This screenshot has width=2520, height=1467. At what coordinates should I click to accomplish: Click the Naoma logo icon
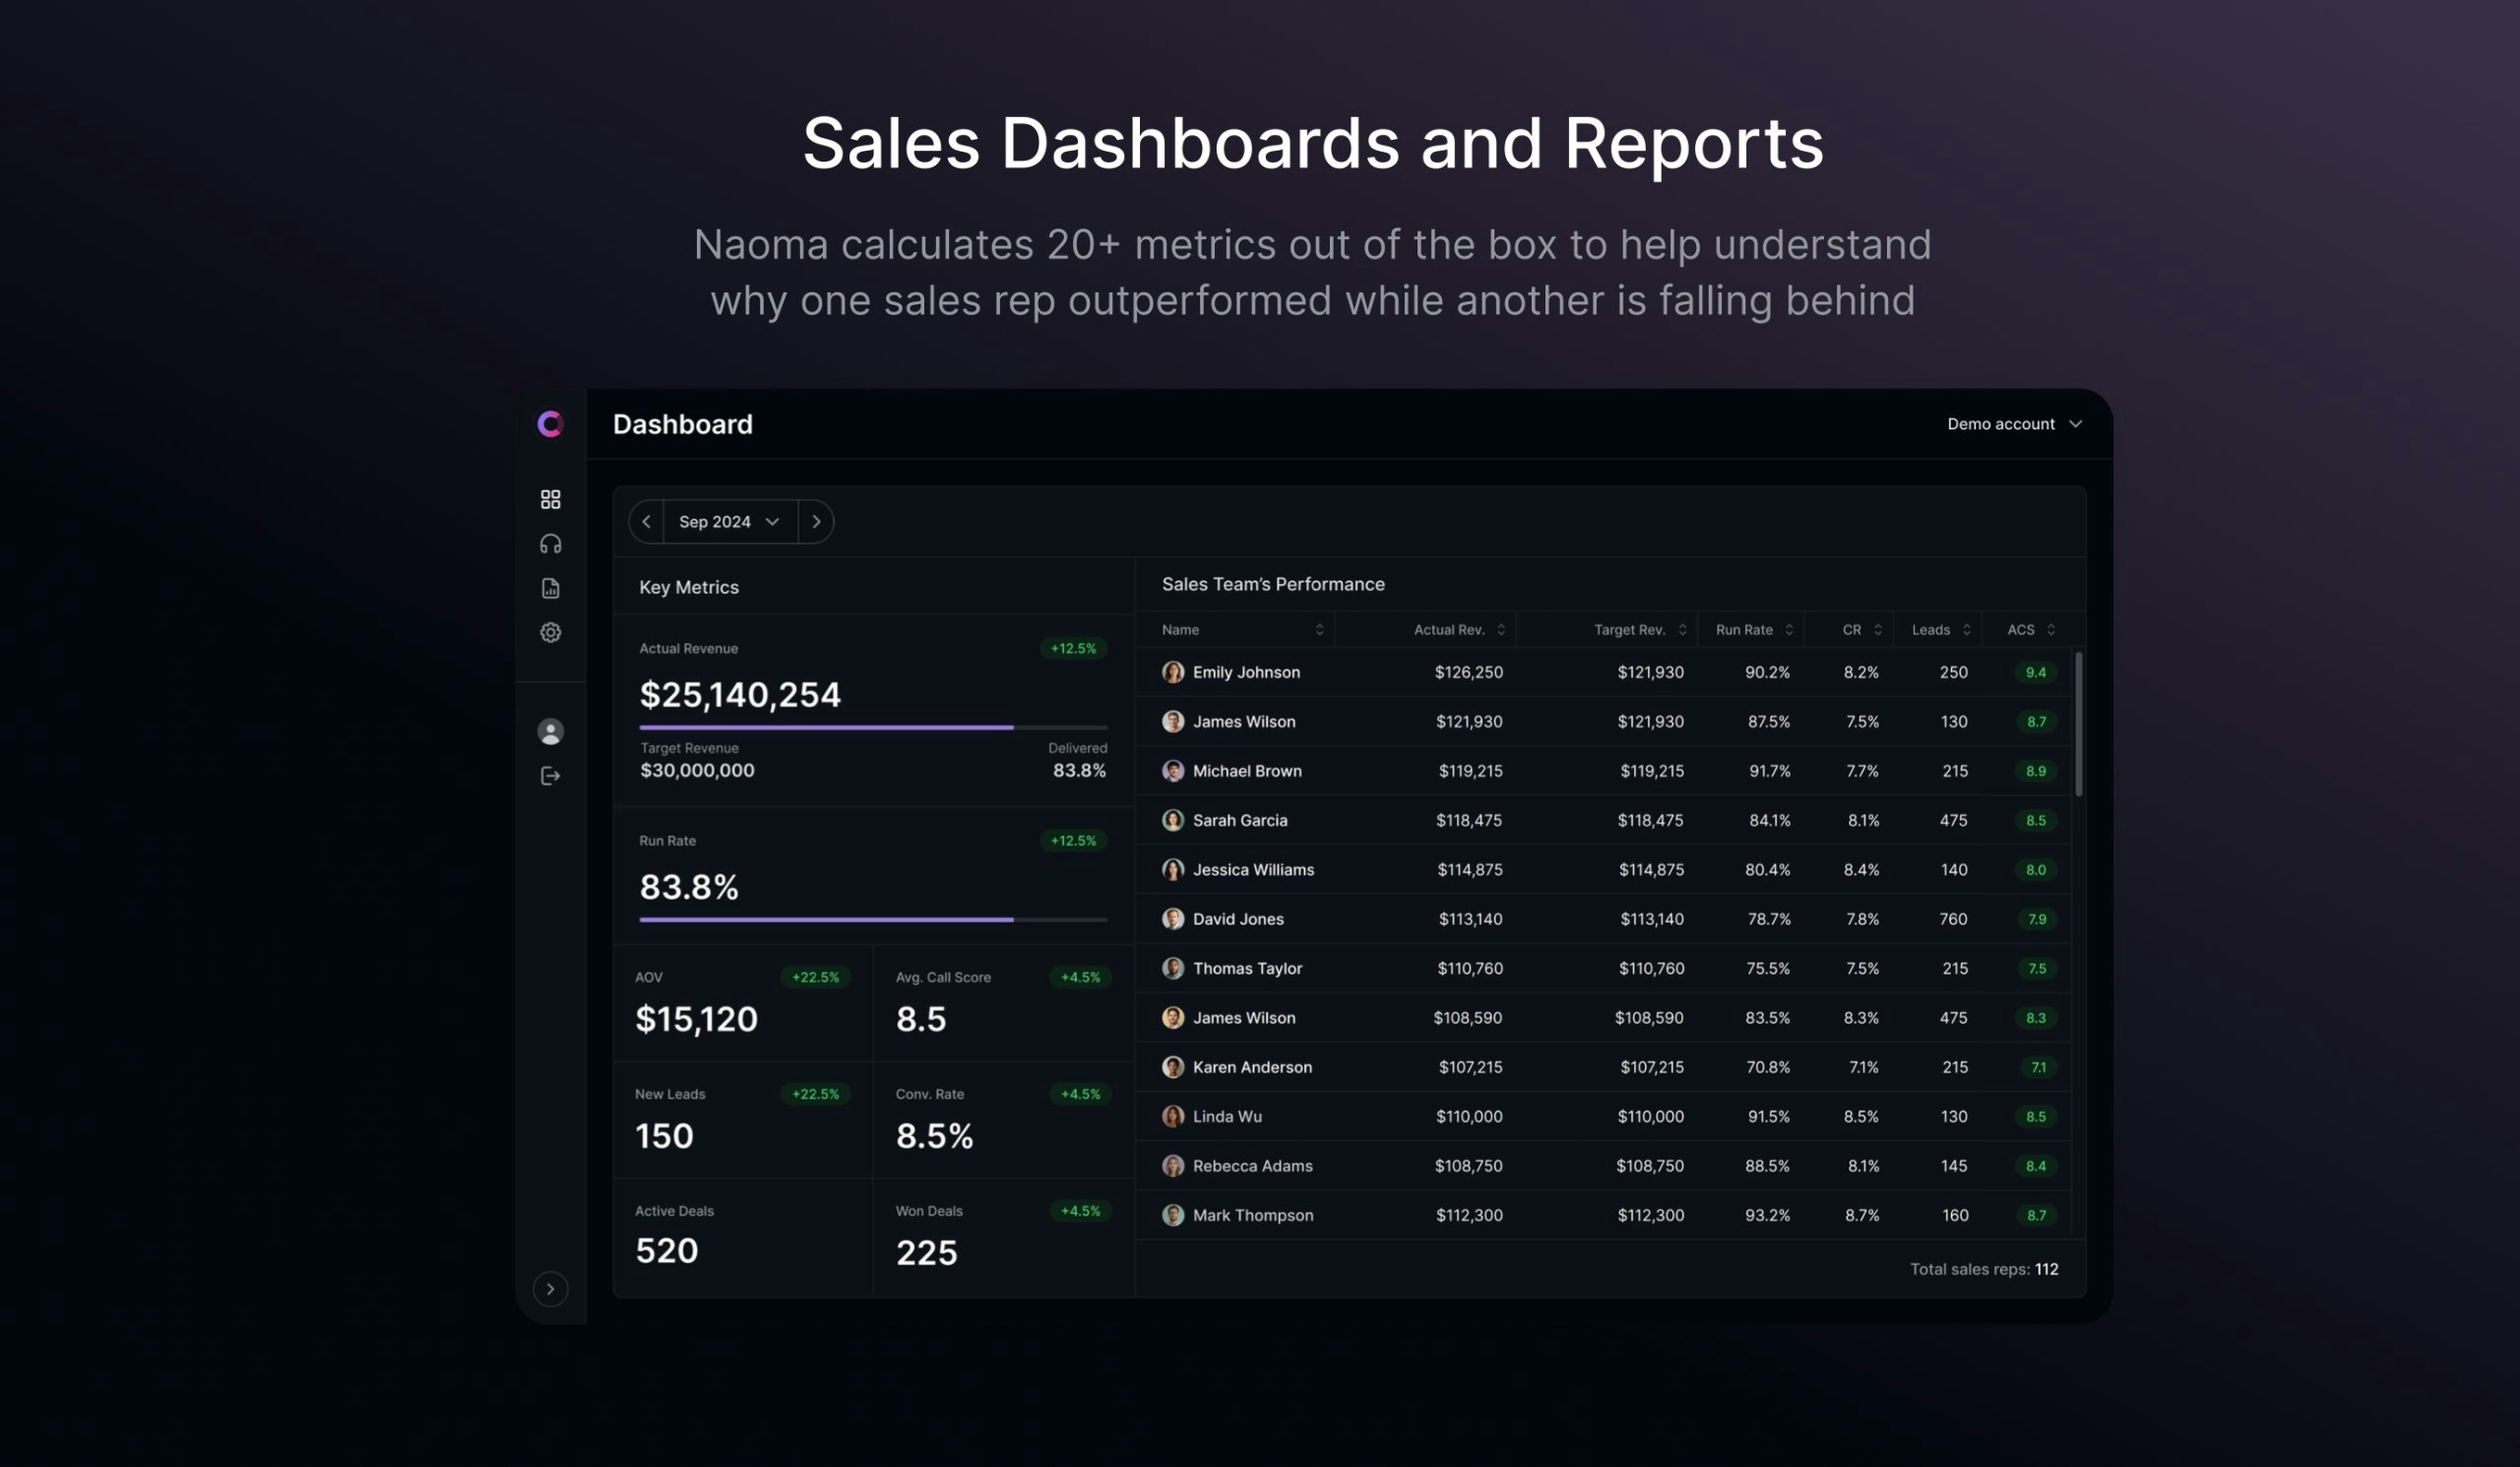click(550, 424)
